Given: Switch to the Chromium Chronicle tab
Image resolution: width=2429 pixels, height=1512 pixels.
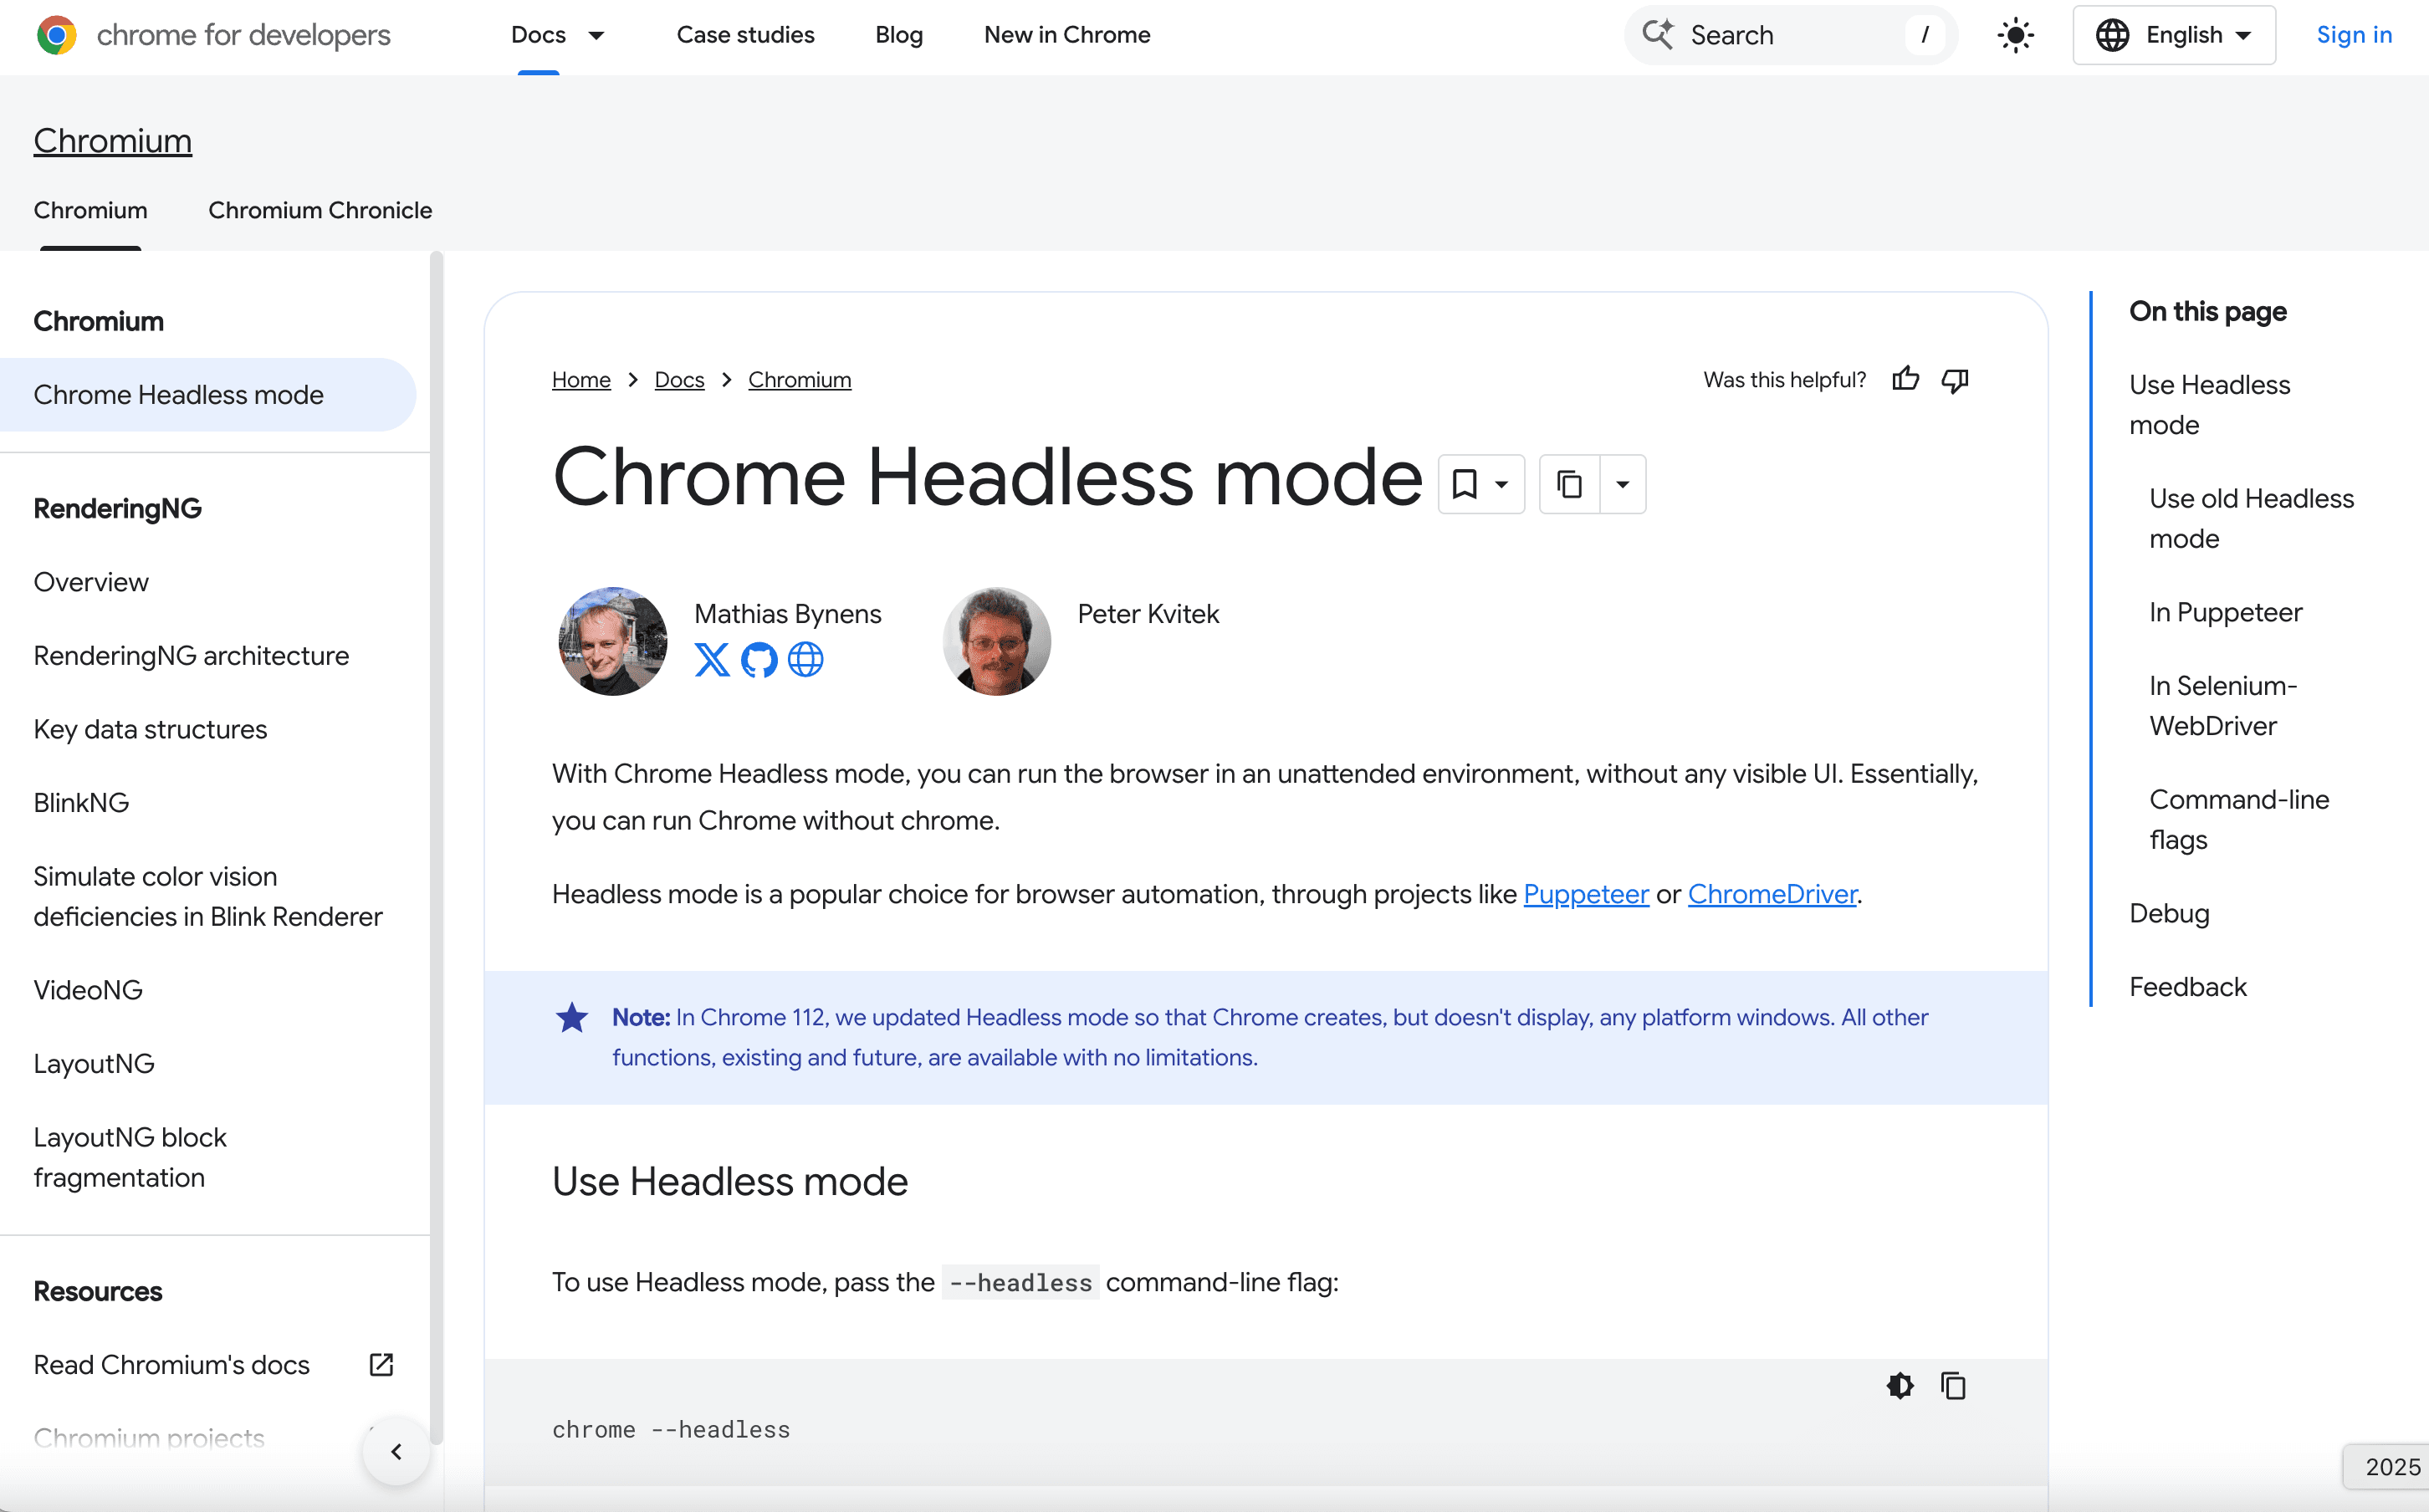Looking at the screenshot, I should click(320, 210).
